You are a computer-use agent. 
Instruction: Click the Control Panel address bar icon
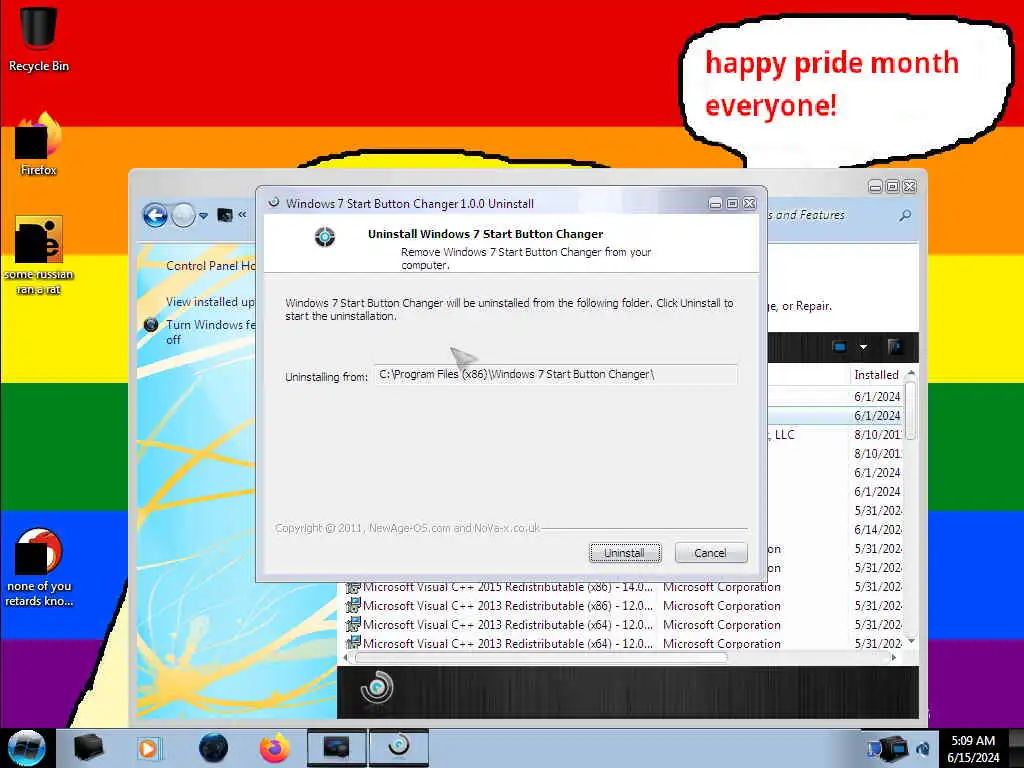click(225, 214)
